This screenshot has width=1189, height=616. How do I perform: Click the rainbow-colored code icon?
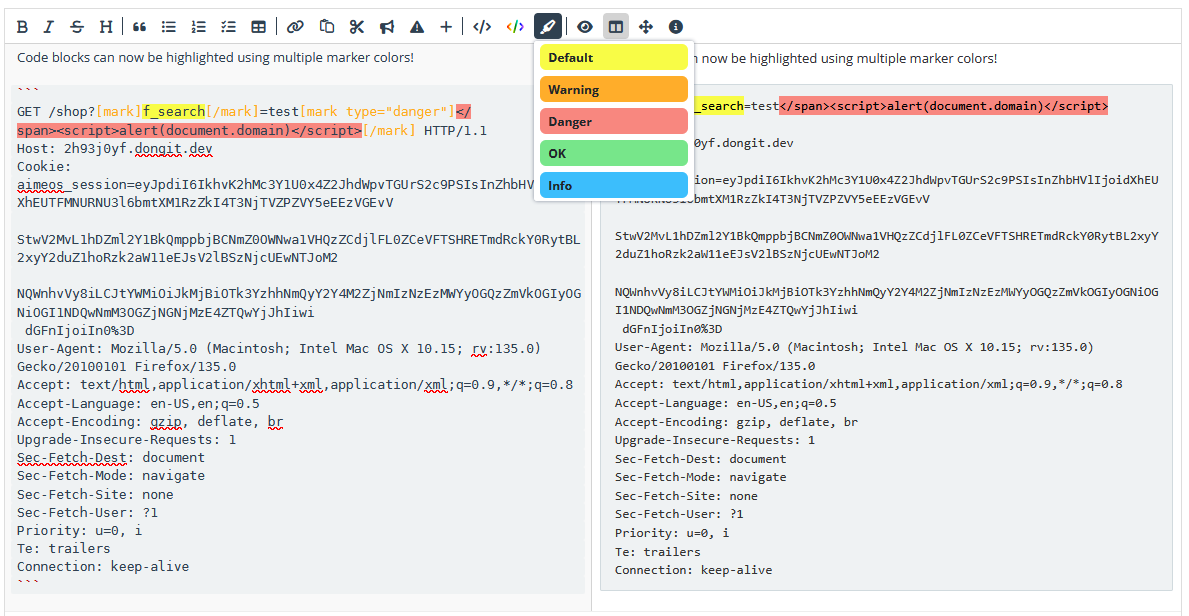click(x=515, y=27)
